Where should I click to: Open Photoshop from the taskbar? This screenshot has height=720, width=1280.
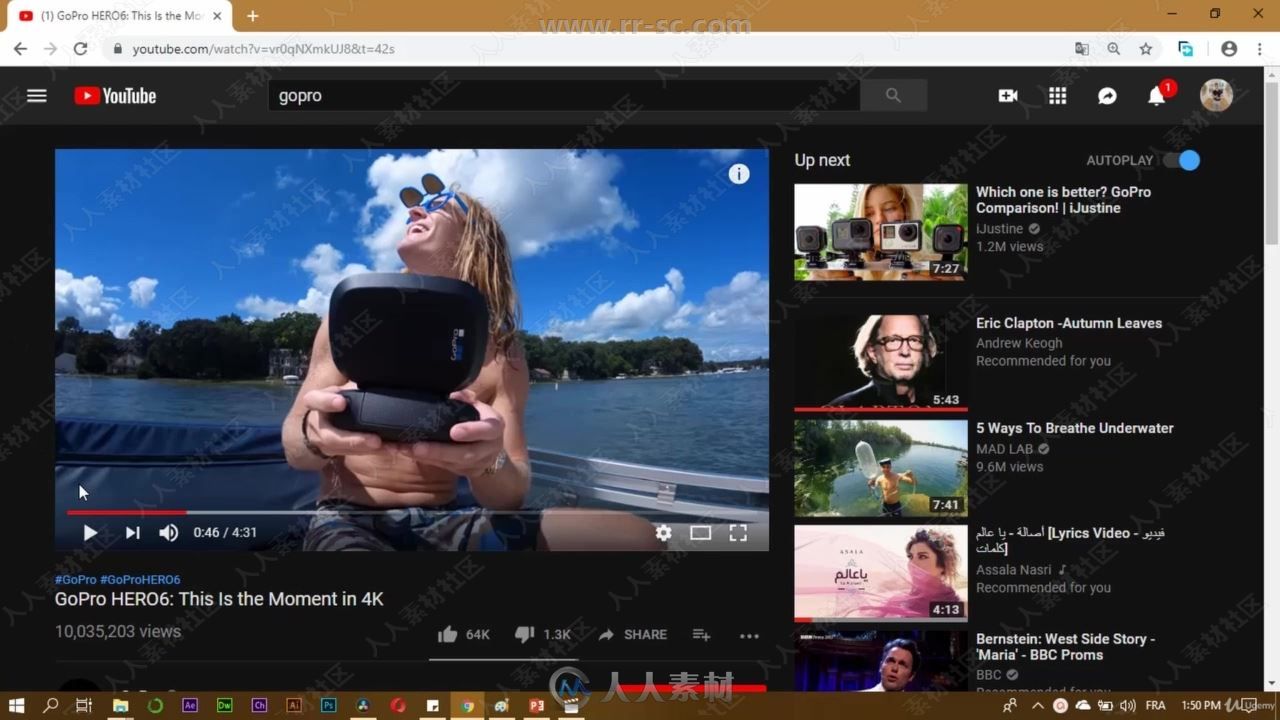(328, 705)
